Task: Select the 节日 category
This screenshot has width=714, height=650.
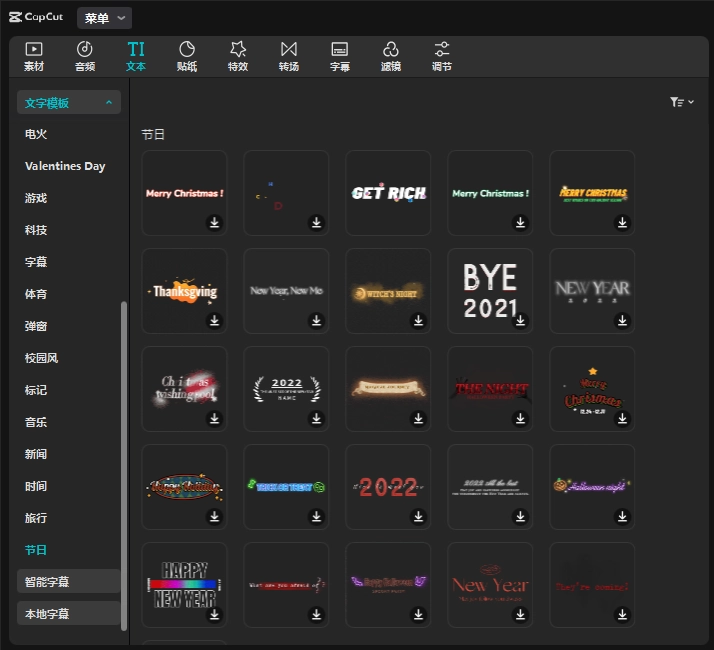Action: click(36, 550)
